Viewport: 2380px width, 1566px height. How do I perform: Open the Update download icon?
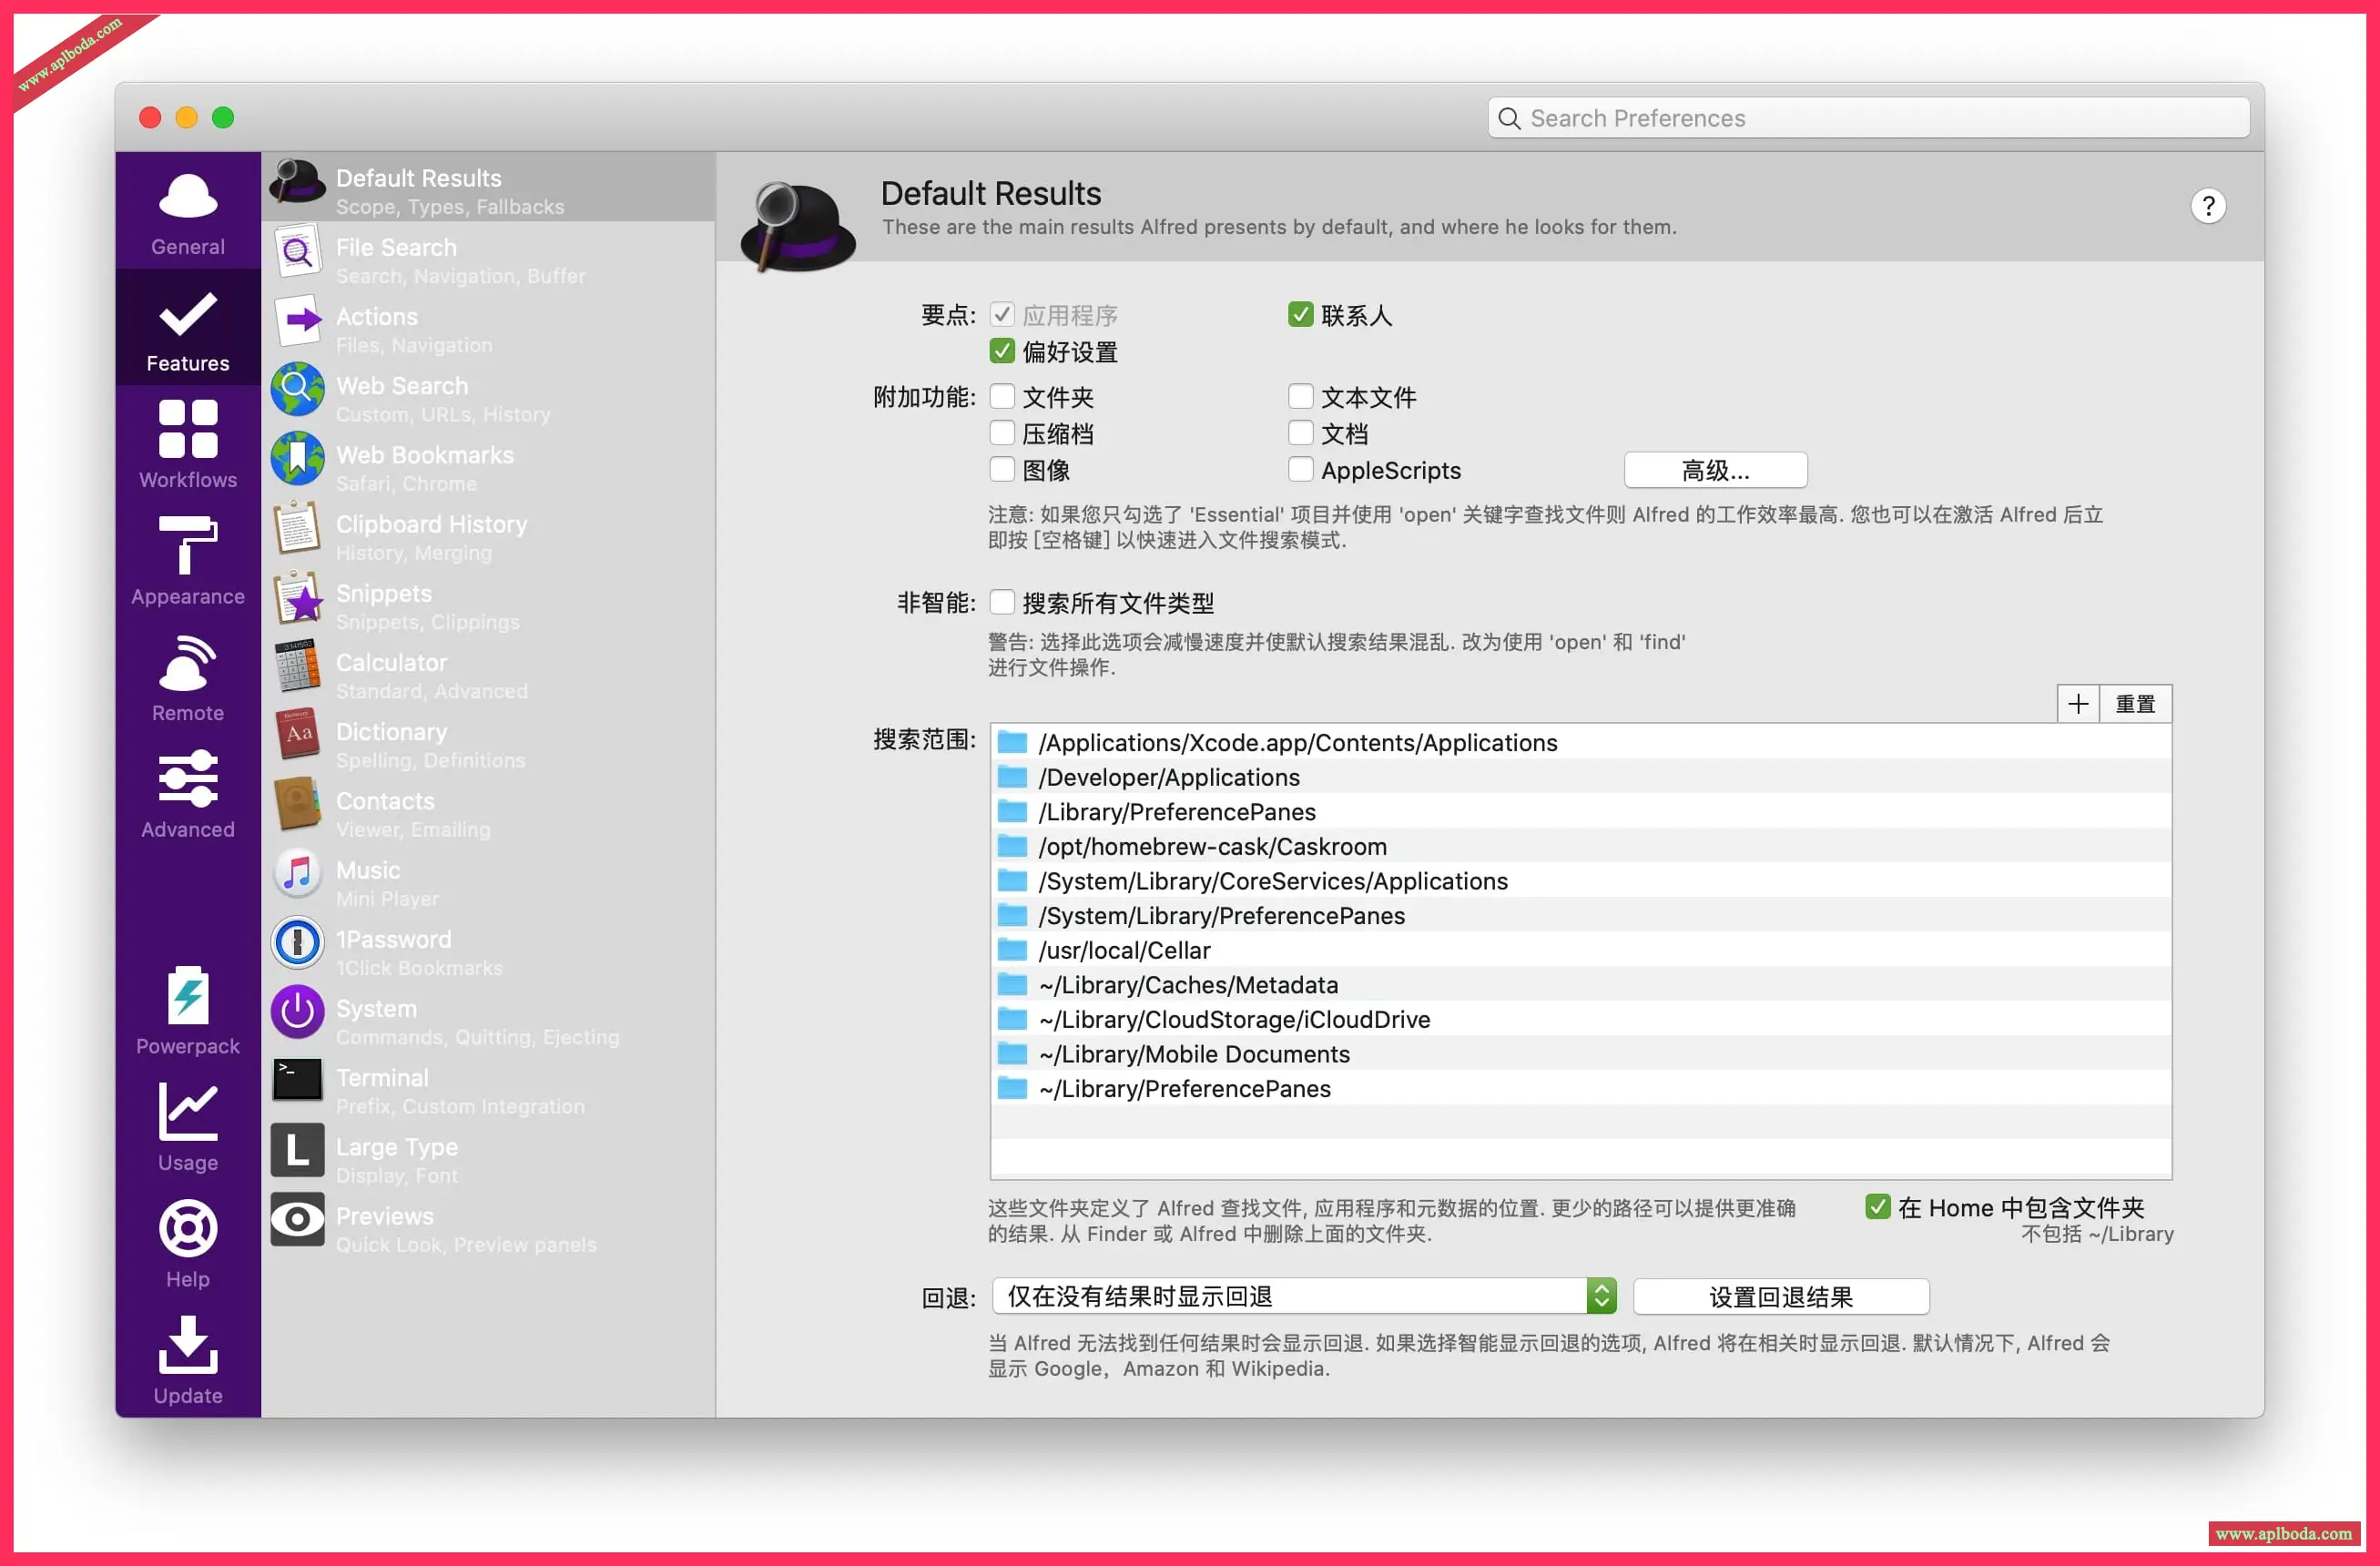188,1344
